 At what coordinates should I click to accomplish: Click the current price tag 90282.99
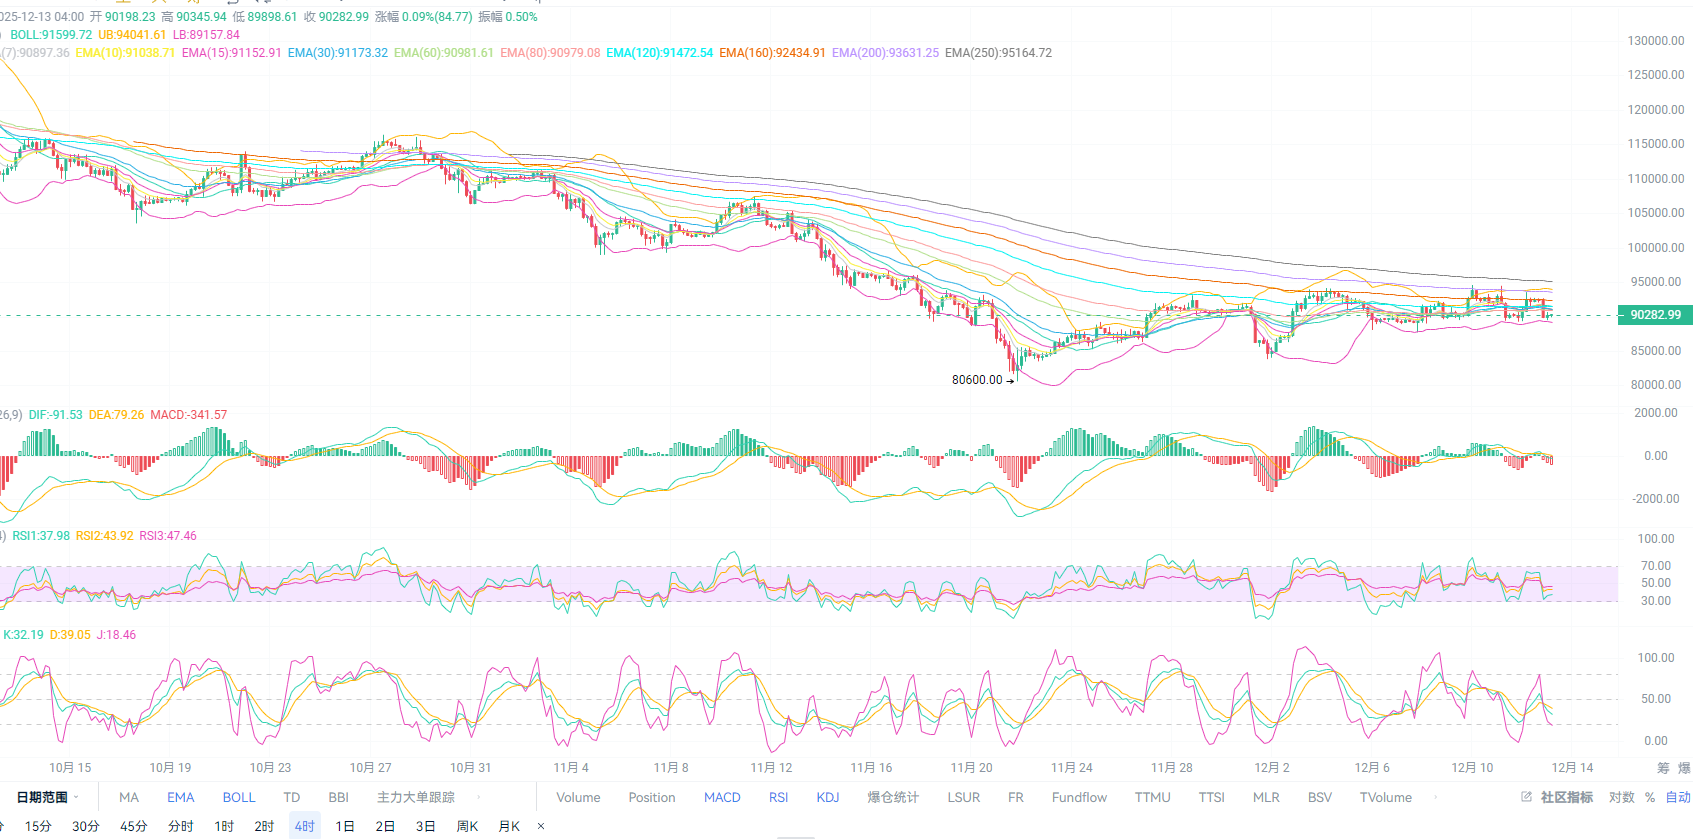[1655, 315]
